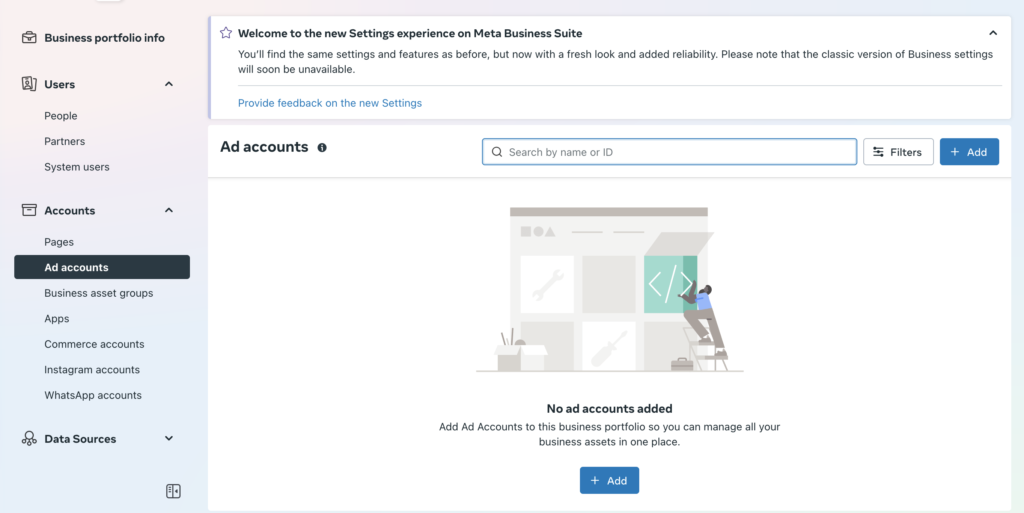
Task: Click the top-right blue Add button
Action: (x=969, y=152)
